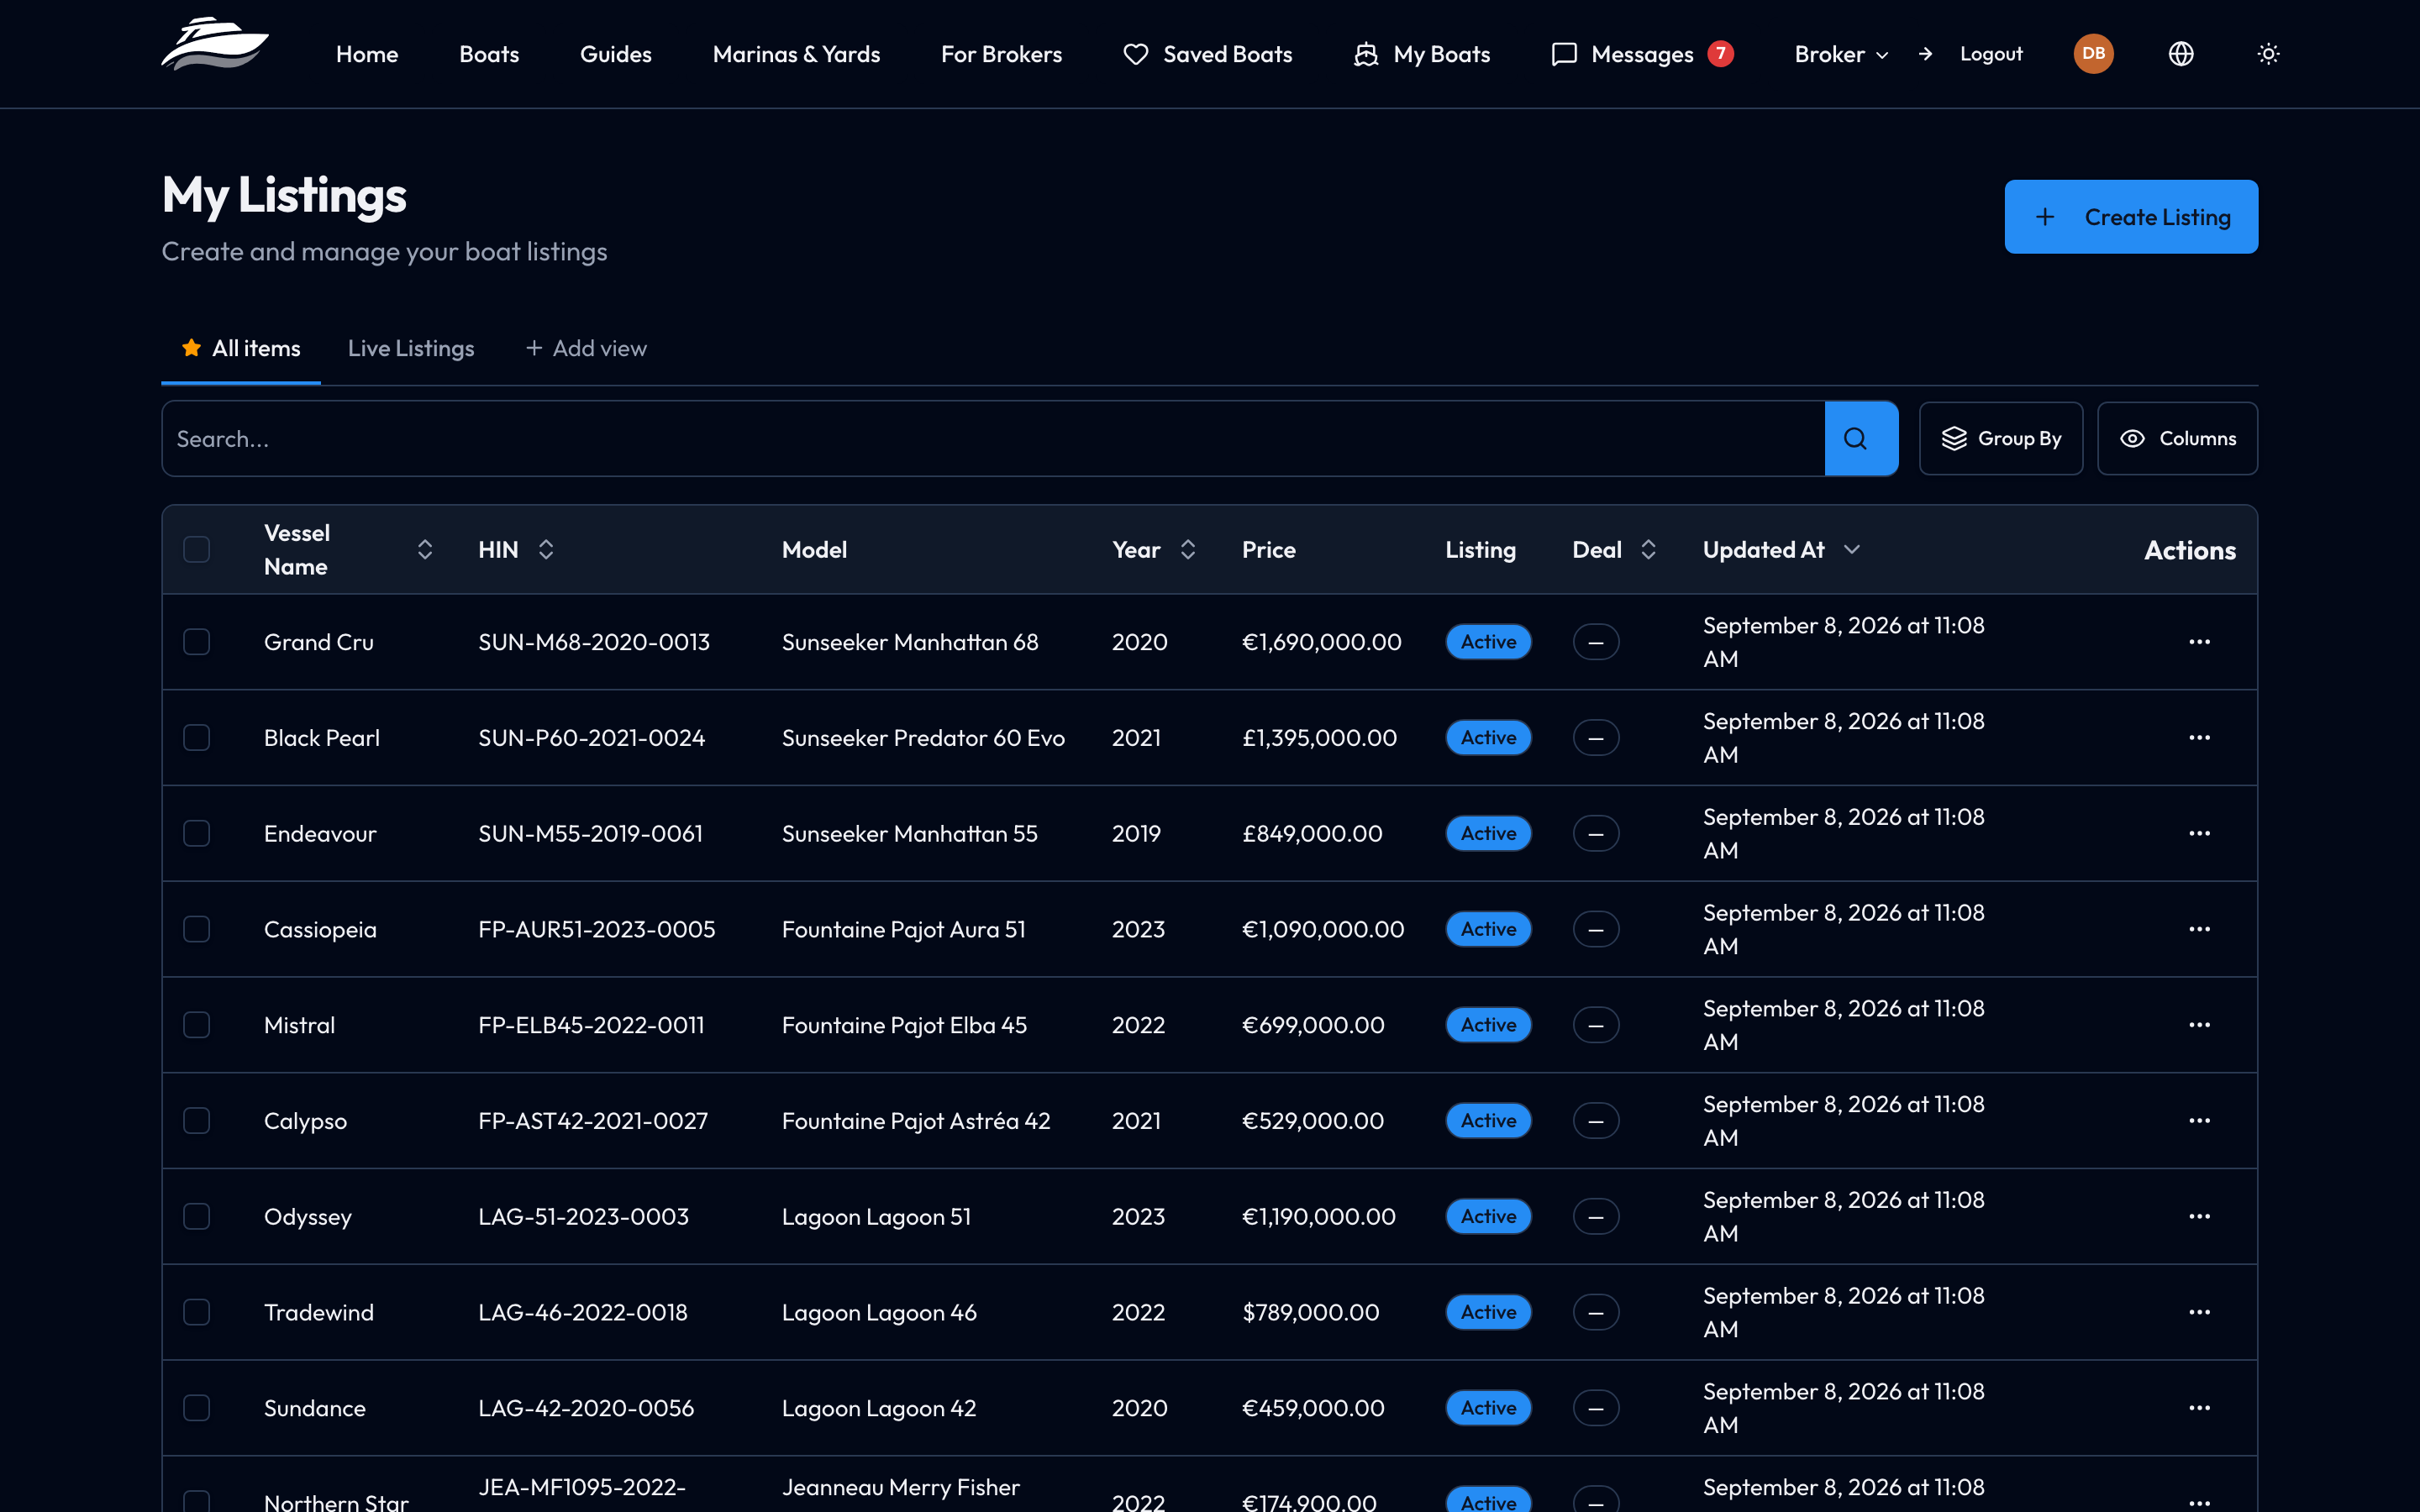Open actions menu for Calypso row
Image resolution: width=2420 pixels, height=1512 pixels.
(2199, 1121)
